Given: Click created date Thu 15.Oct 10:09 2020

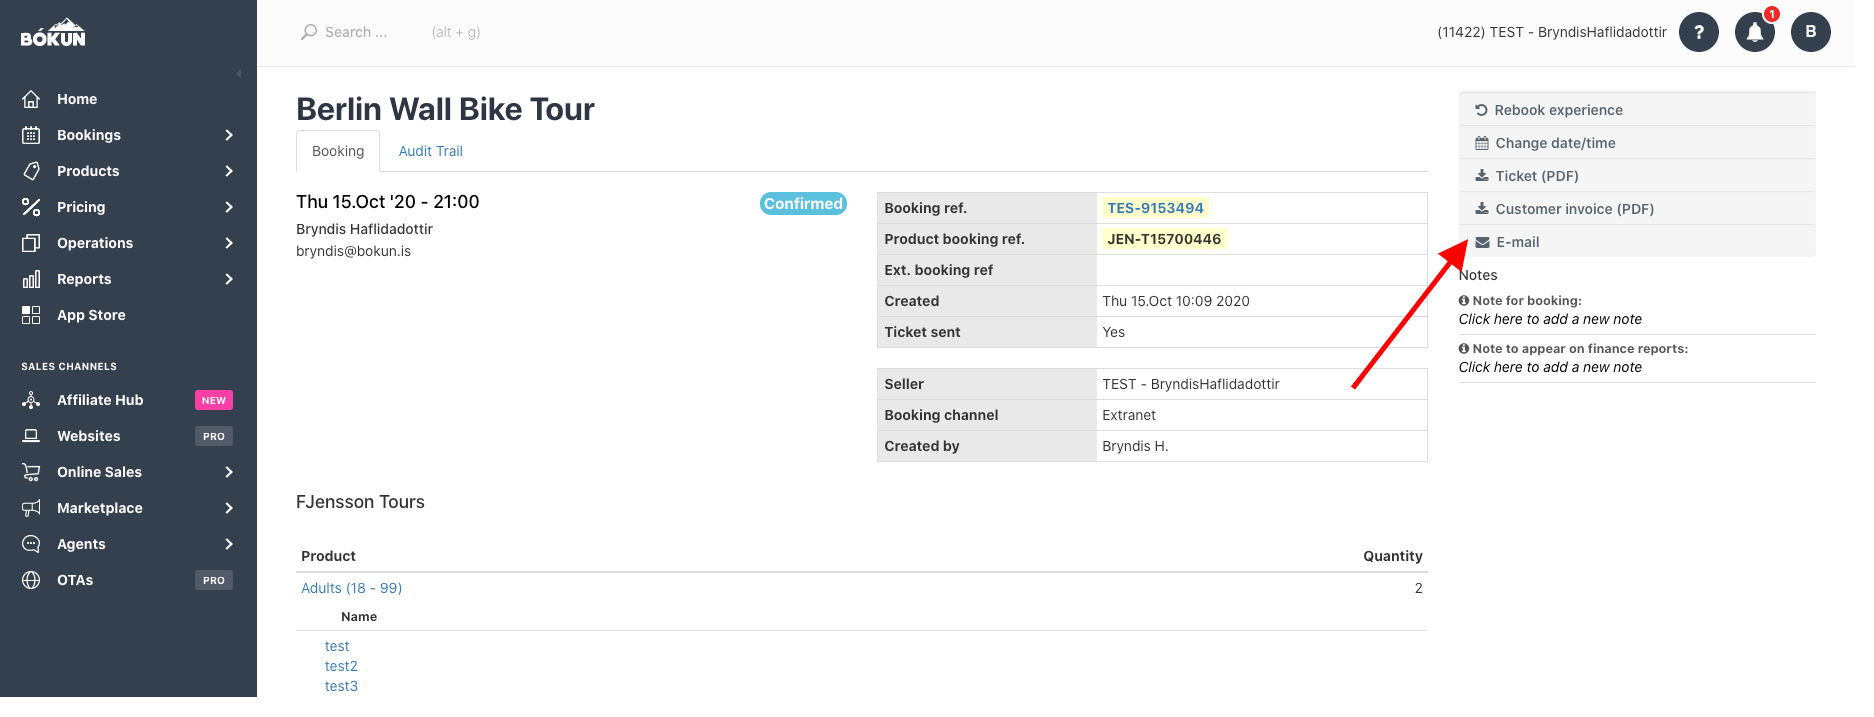Looking at the screenshot, I should [x=1176, y=301].
